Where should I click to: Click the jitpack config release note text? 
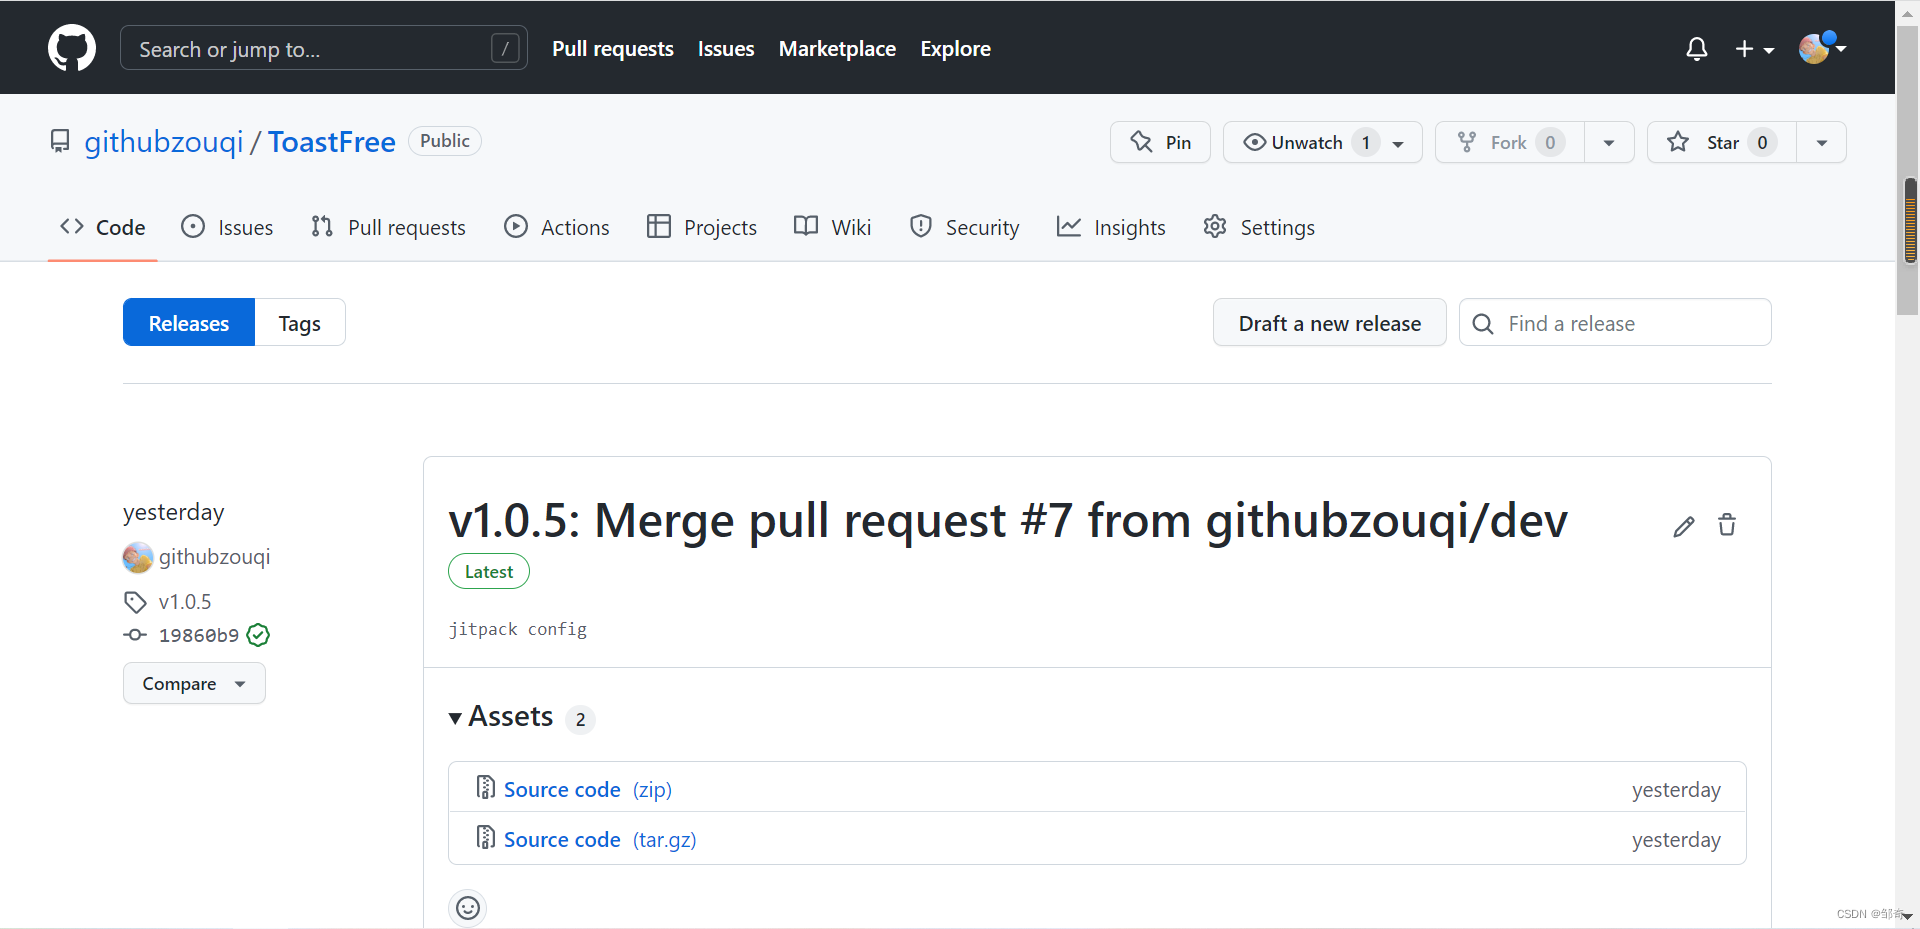518,629
